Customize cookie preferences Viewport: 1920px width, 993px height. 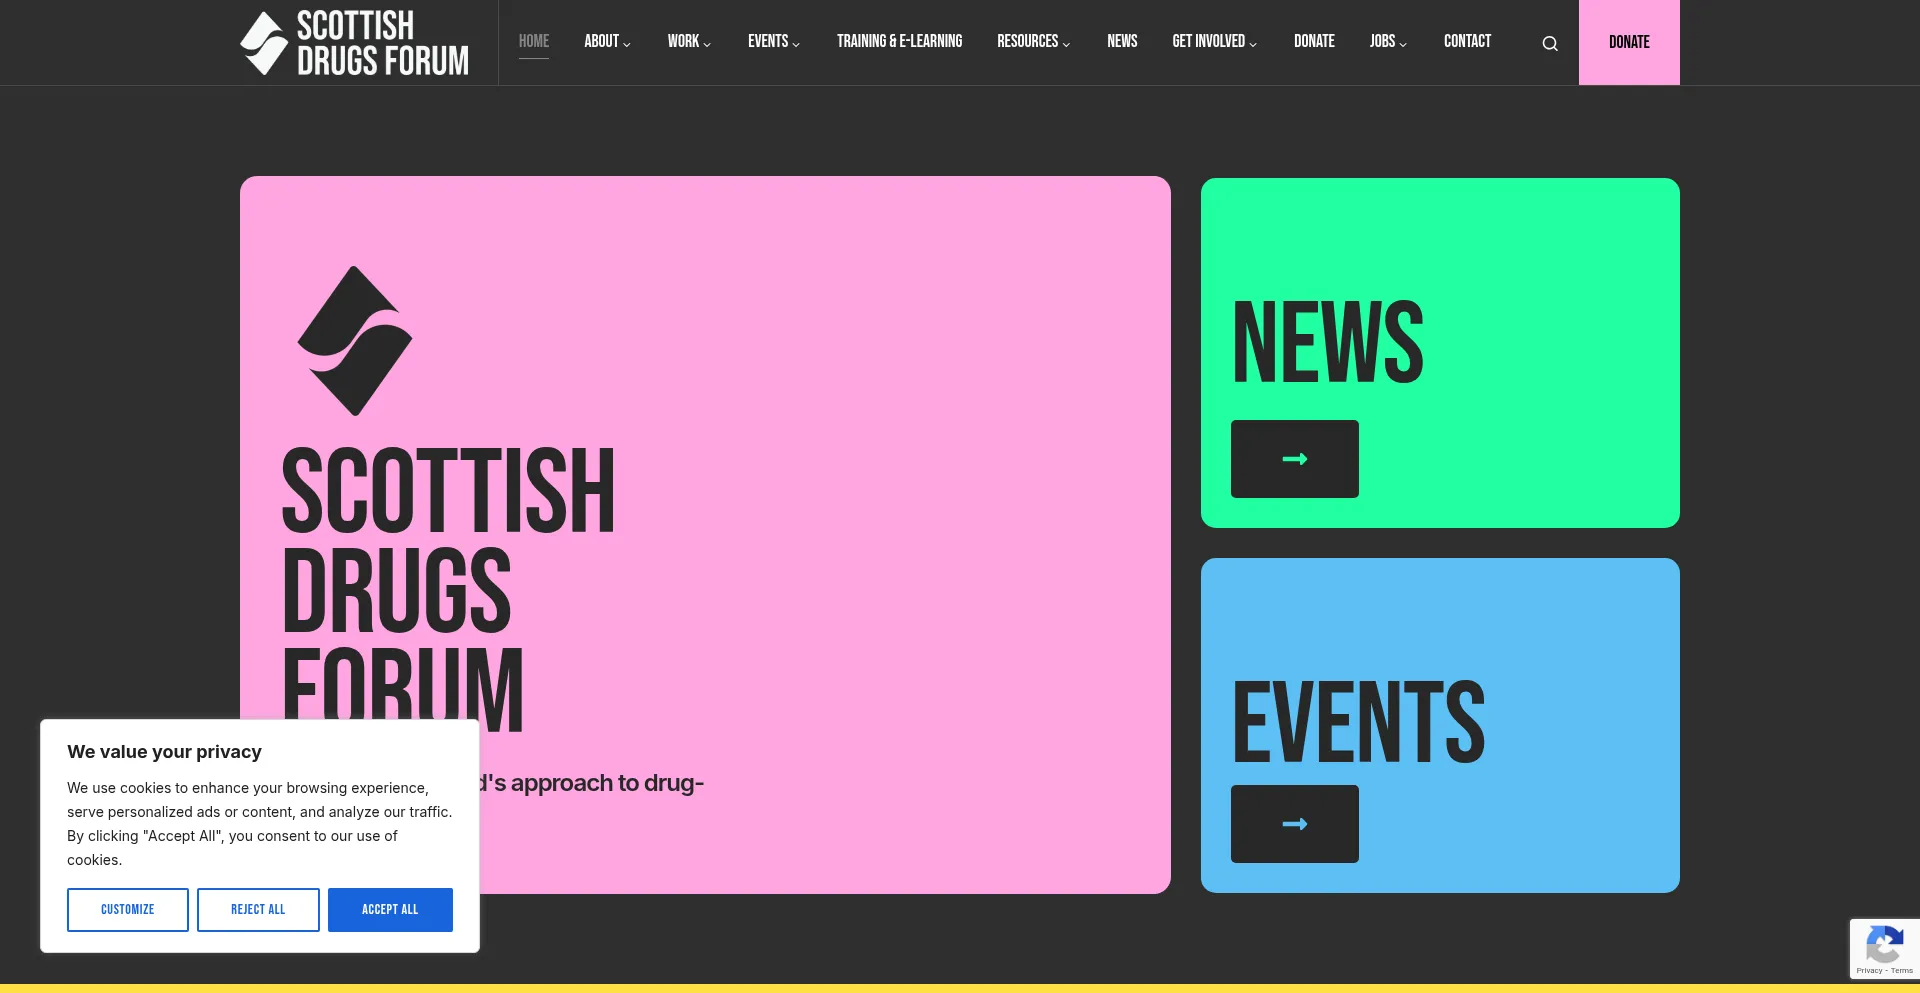128,910
